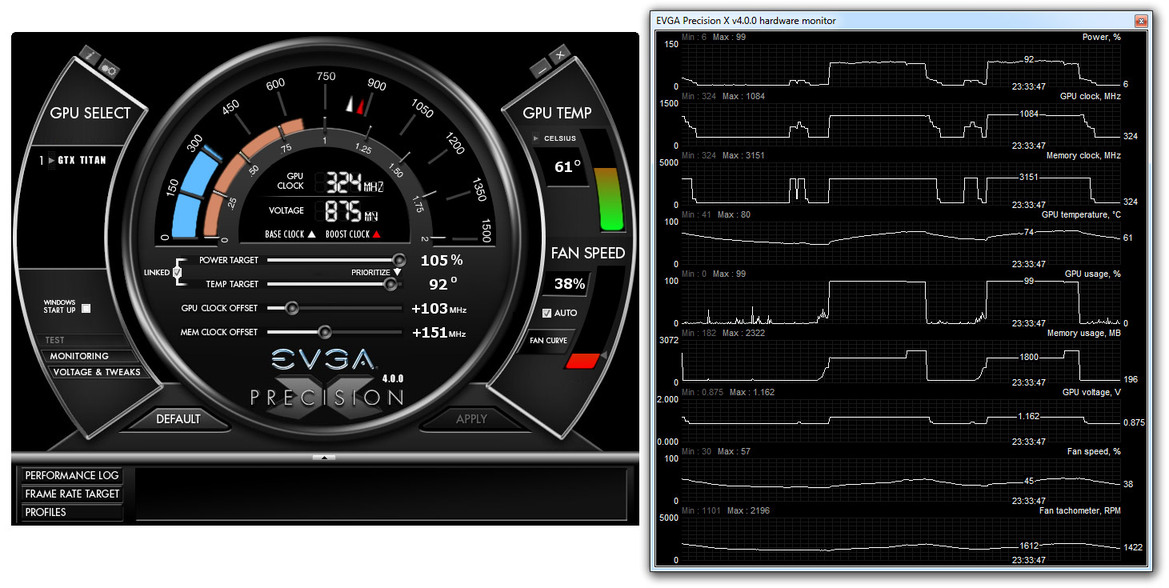This screenshot has height=588, width=1169.
Task: Click the Fan speed % graph
Action: coord(901,480)
